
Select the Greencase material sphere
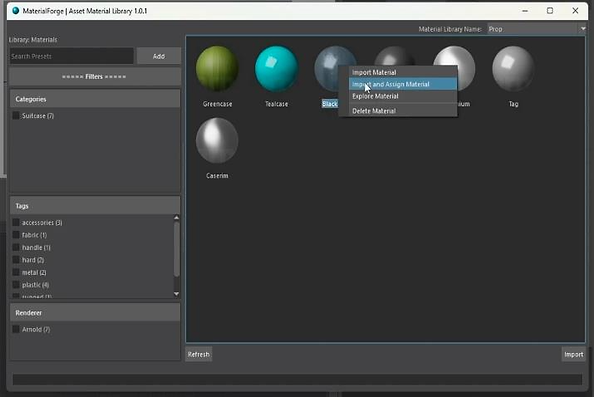(217, 69)
